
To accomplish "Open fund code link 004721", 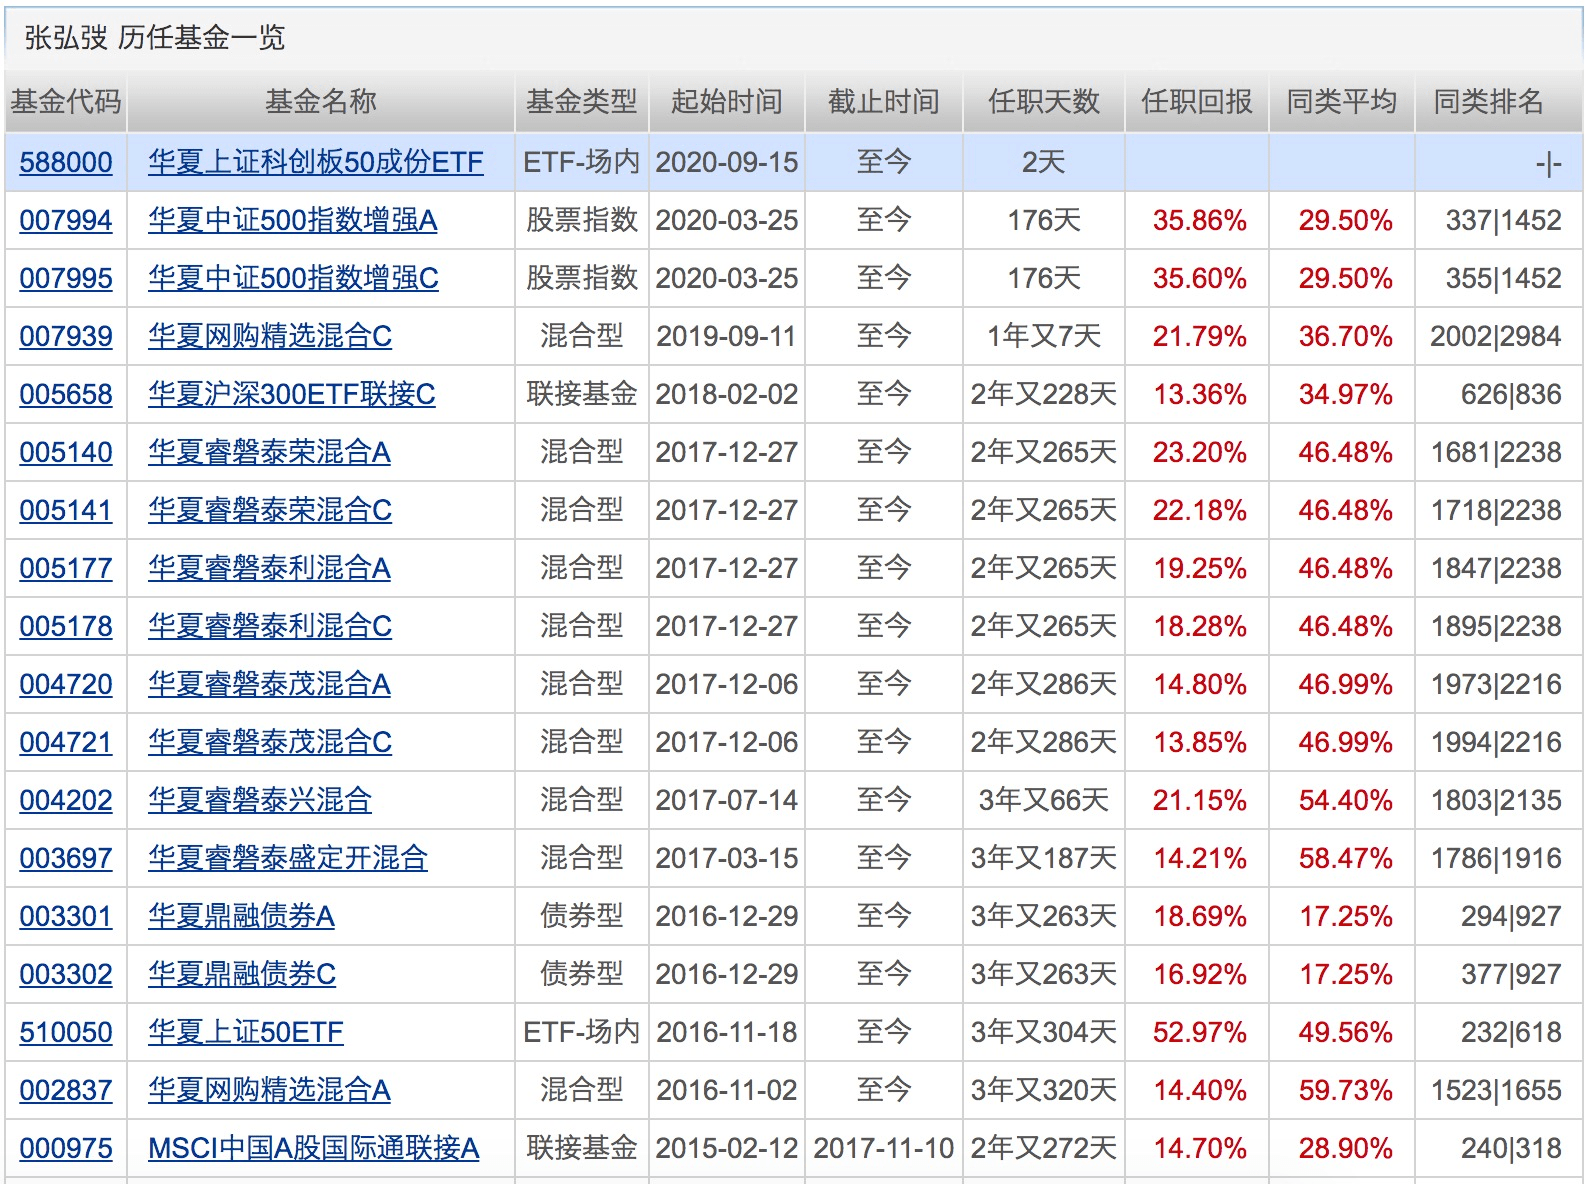I will [66, 742].
